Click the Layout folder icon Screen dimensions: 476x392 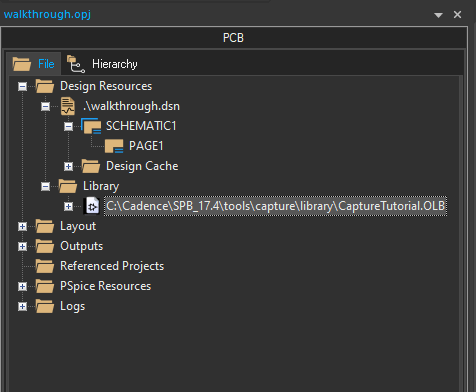pyautogui.click(x=45, y=226)
